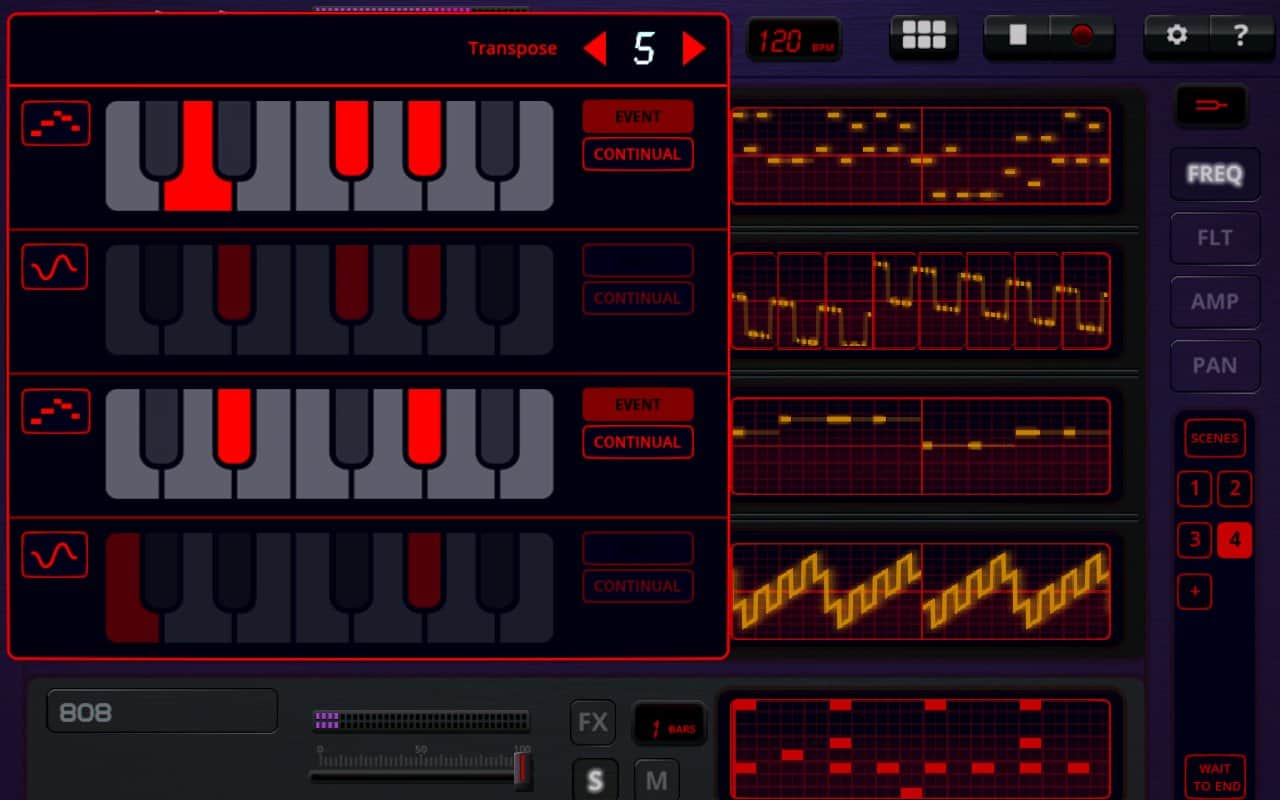Click the stop playback square button
This screenshot has height=800, width=1280.
[x=1017, y=36]
